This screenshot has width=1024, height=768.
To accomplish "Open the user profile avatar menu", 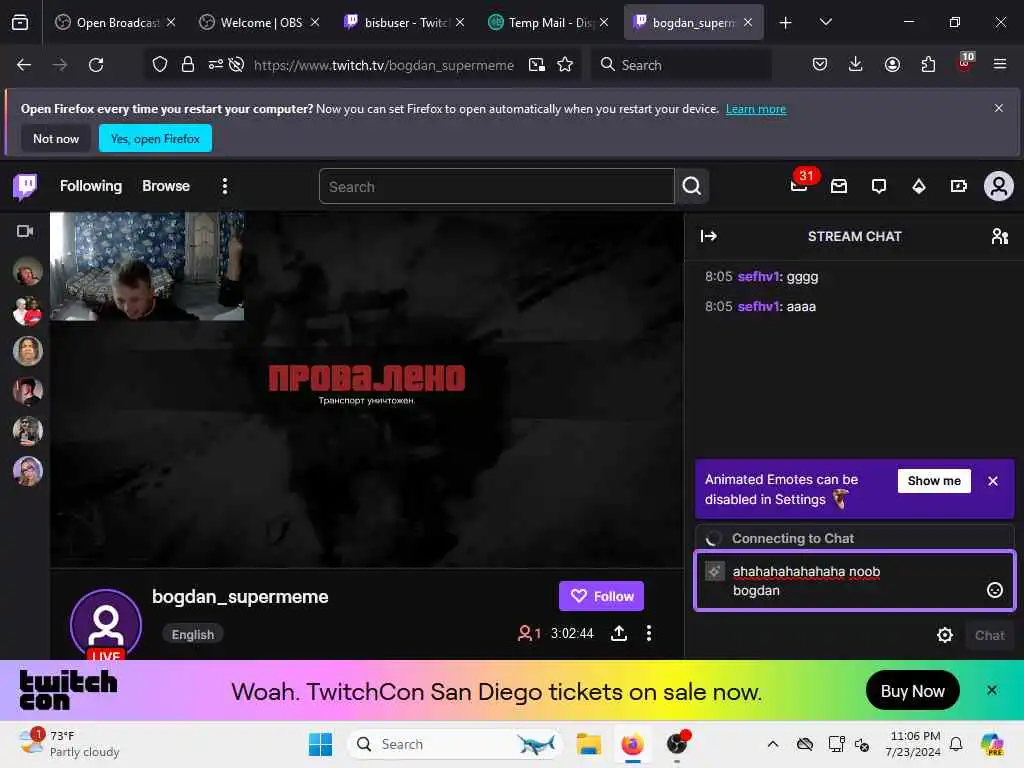I will pos(999,187).
